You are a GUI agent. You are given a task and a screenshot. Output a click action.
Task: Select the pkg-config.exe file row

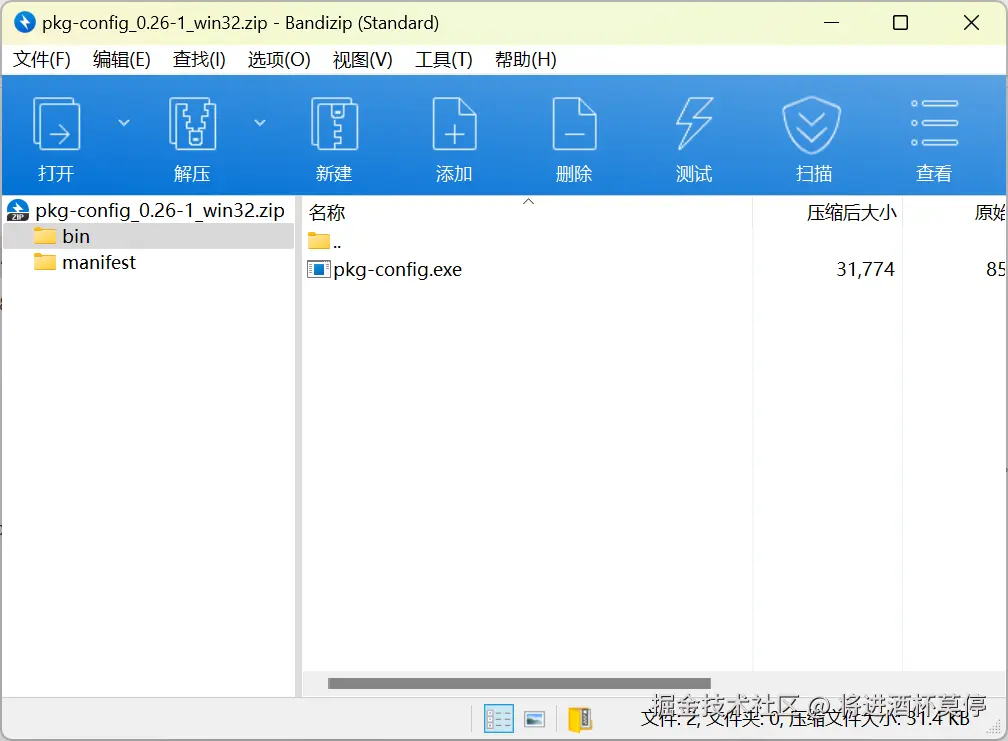click(653, 269)
